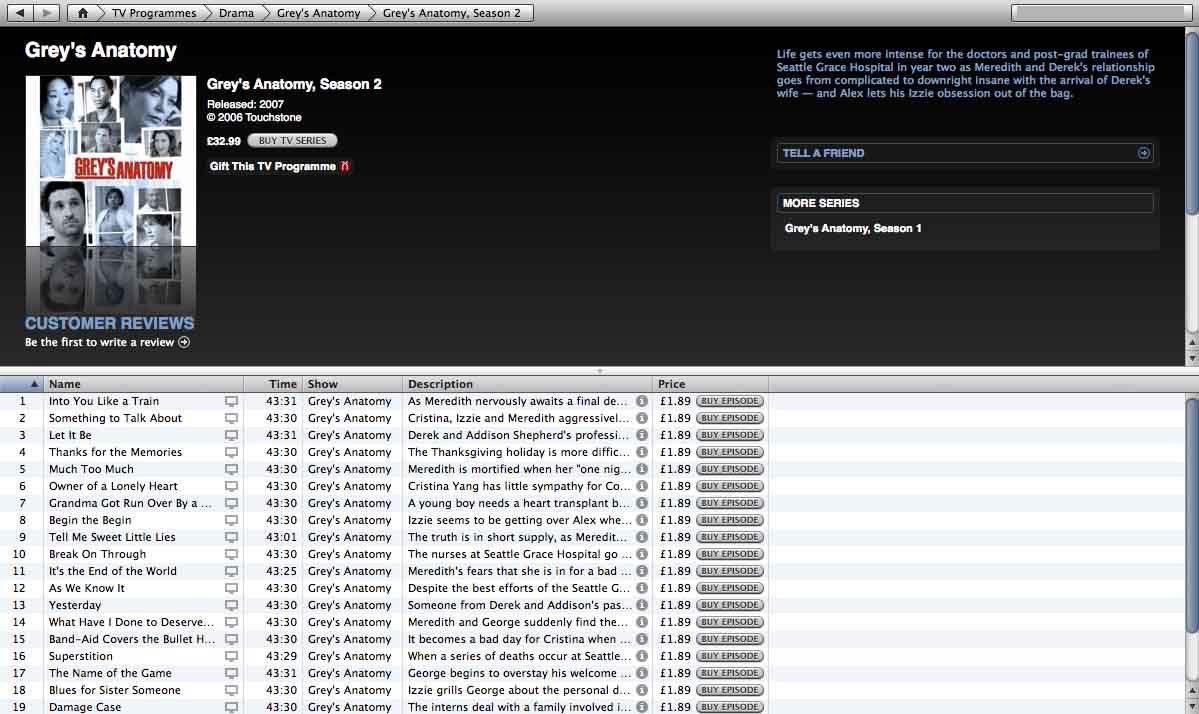Select episode row Much Too Much

593,469
